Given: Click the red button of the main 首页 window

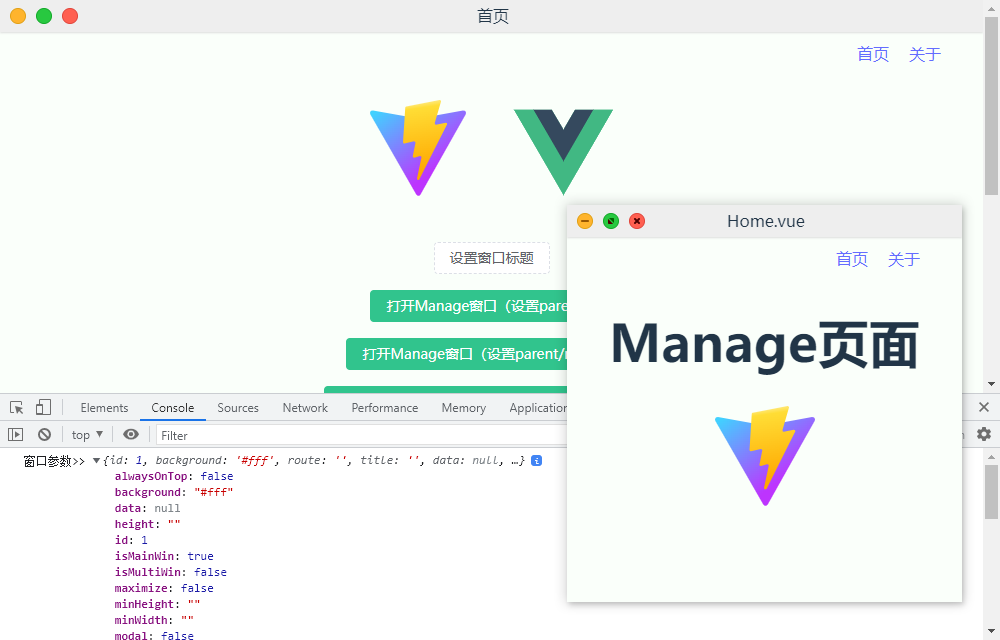Looking at the screenshot, I should coord(70,16).
